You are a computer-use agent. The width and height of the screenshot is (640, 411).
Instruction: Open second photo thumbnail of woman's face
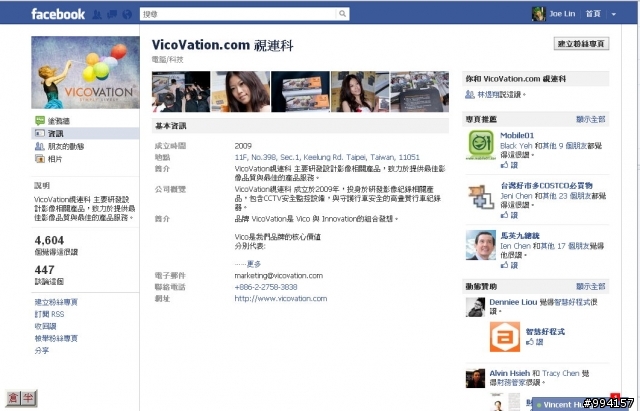click(241, 91)
